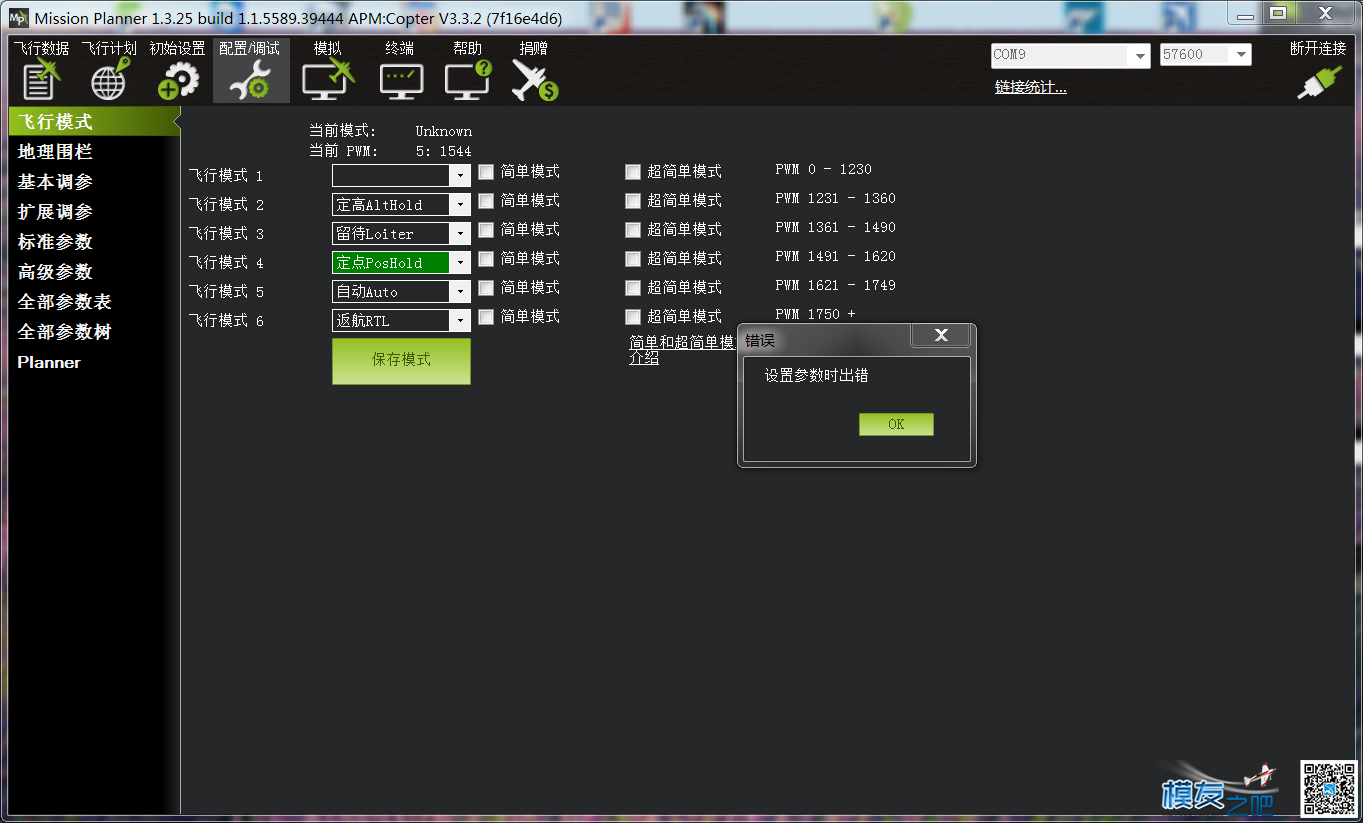This screenshot has height=823, width=1363.
Task: Click the 飞行模式 6 row label
Action: click(x=226, y=321)
